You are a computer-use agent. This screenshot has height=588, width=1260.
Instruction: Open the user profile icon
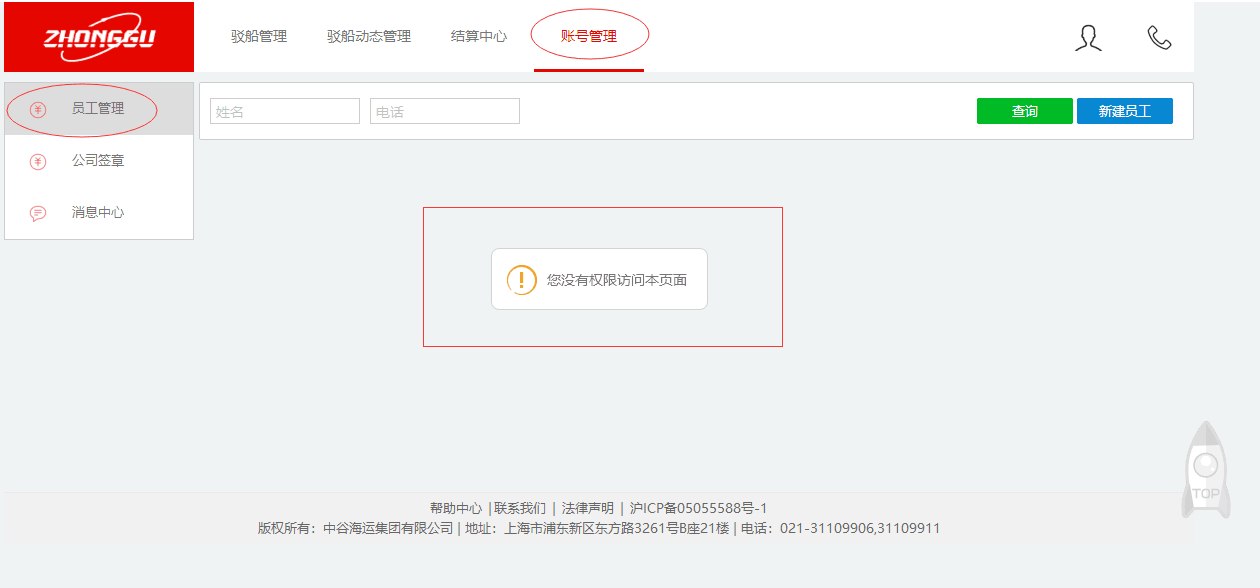click(x=1088, y=38)
